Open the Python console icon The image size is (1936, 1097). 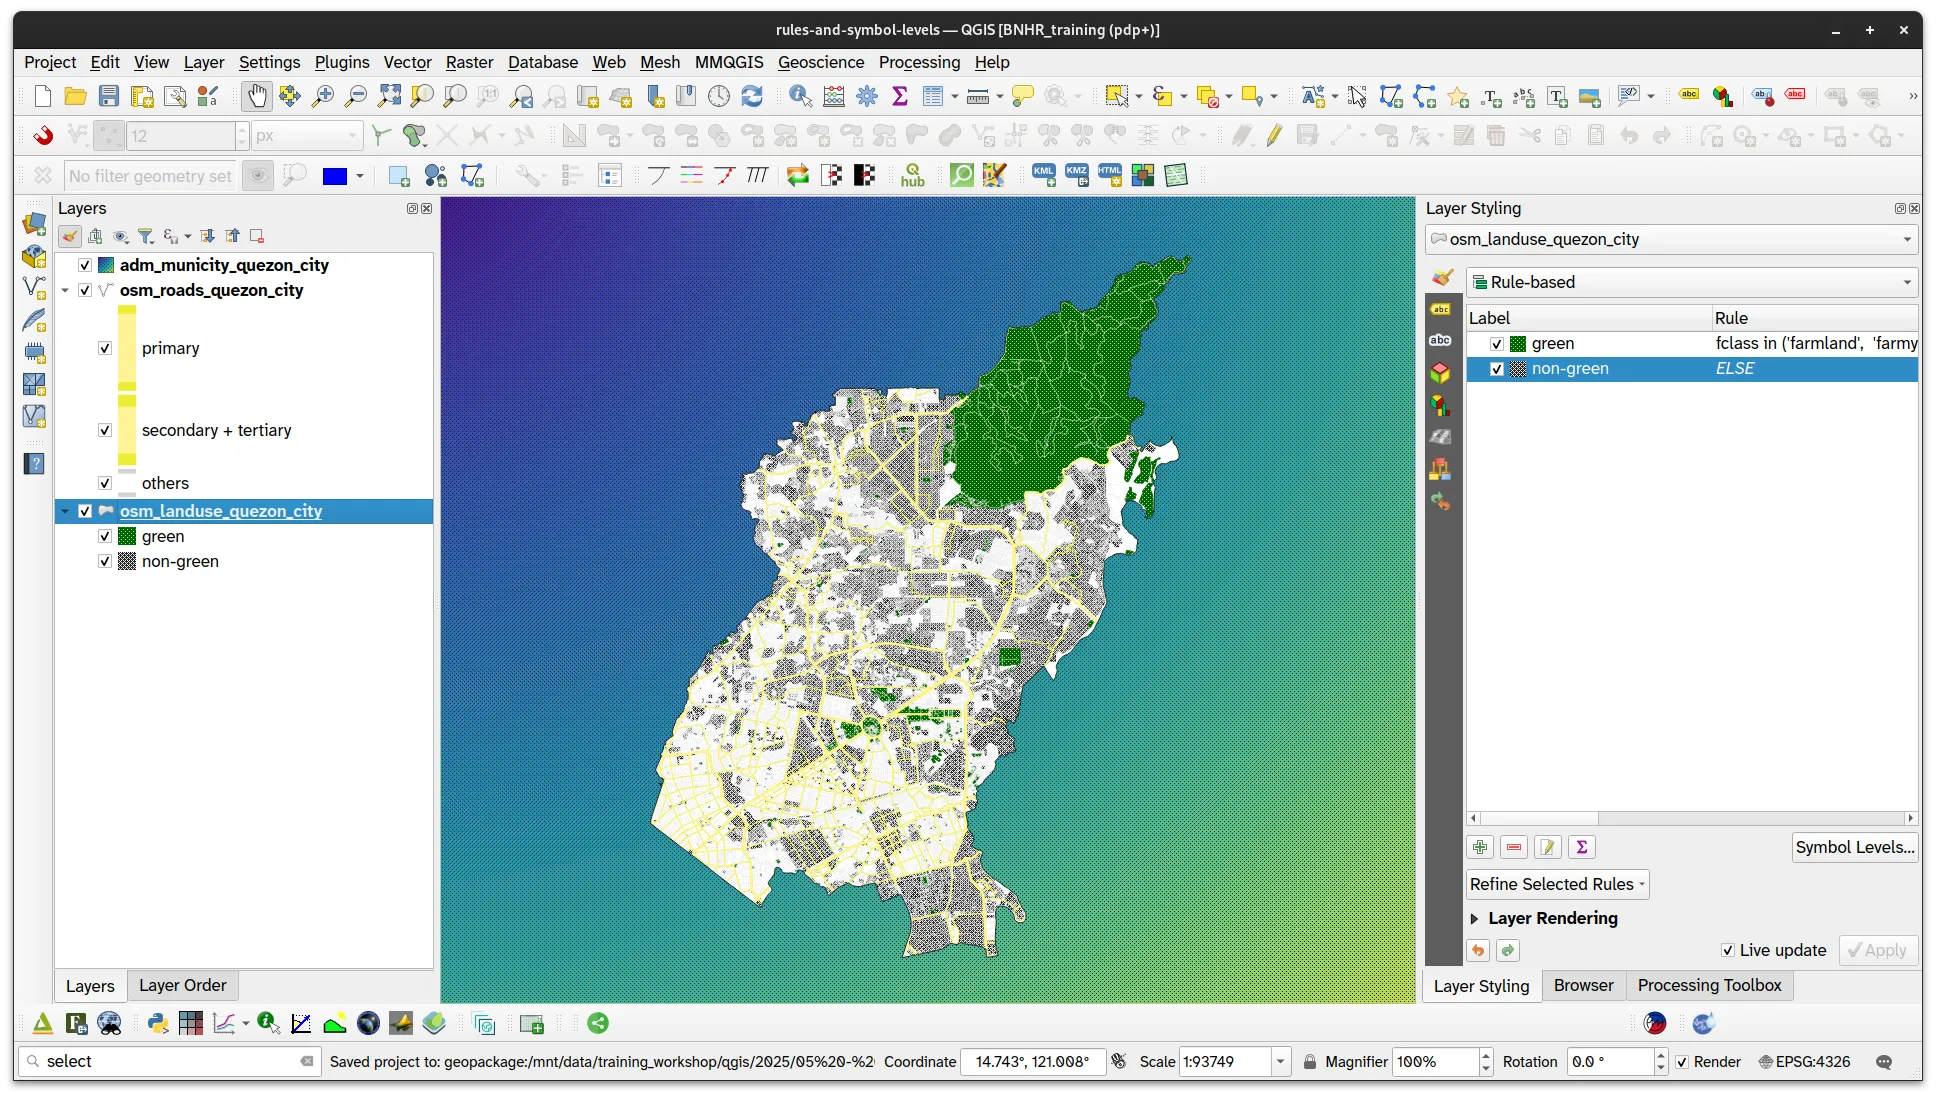point(157,1023)
